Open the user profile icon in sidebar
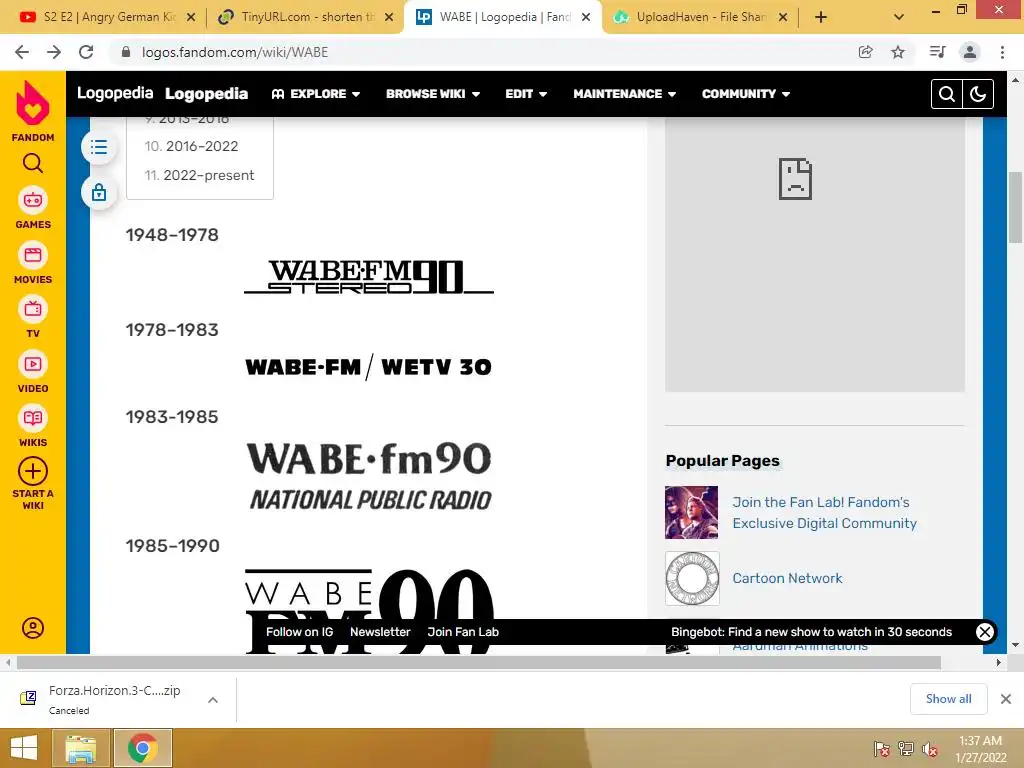The image size is (1024, 768). [33, 628]
